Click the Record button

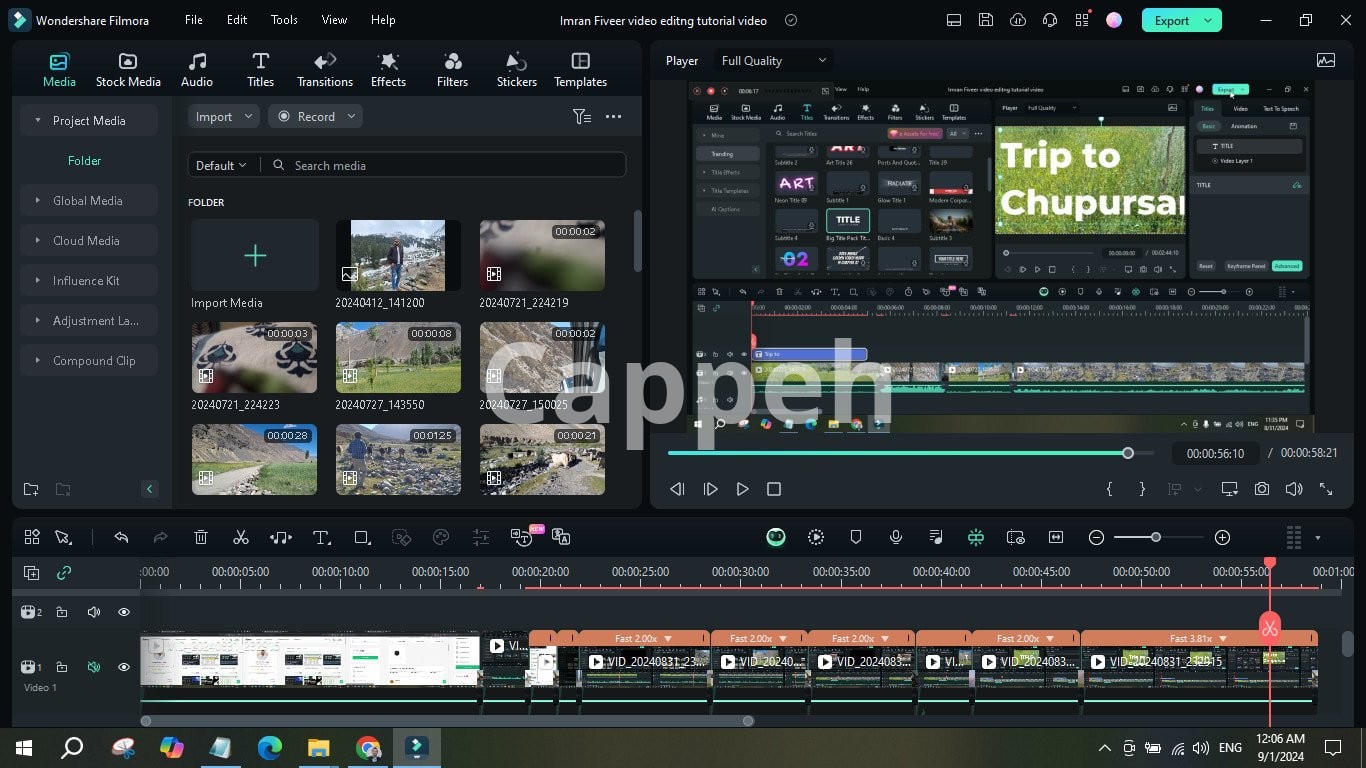tap(315, 117)
